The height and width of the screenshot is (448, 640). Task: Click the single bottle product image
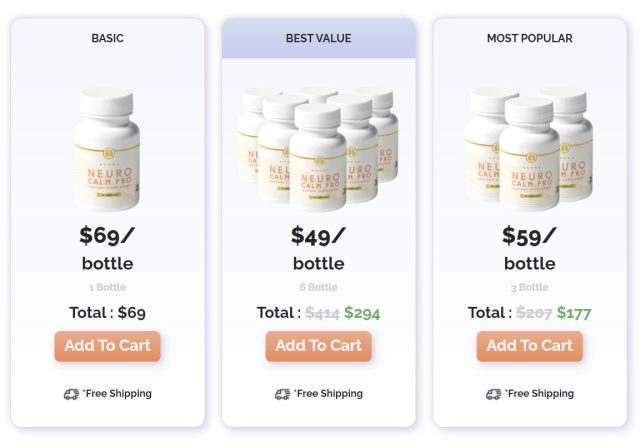tap(107, 150)
